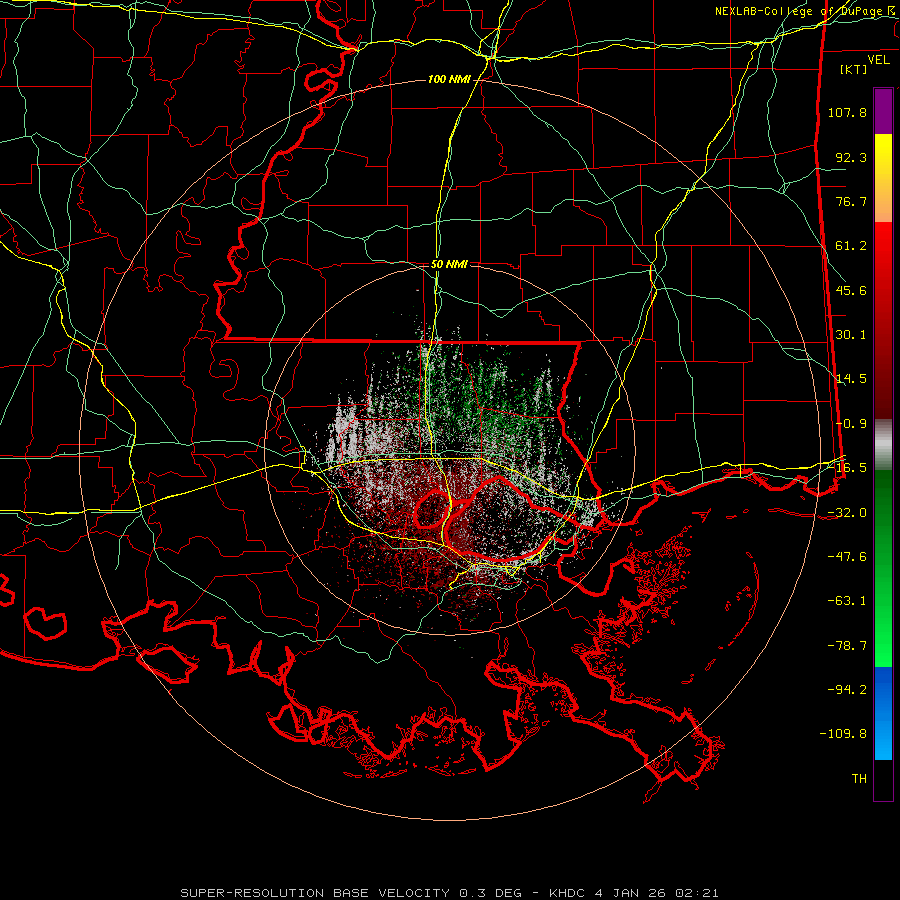Click the -47.6 legend value
900x900 pixels.
[847, 557]
